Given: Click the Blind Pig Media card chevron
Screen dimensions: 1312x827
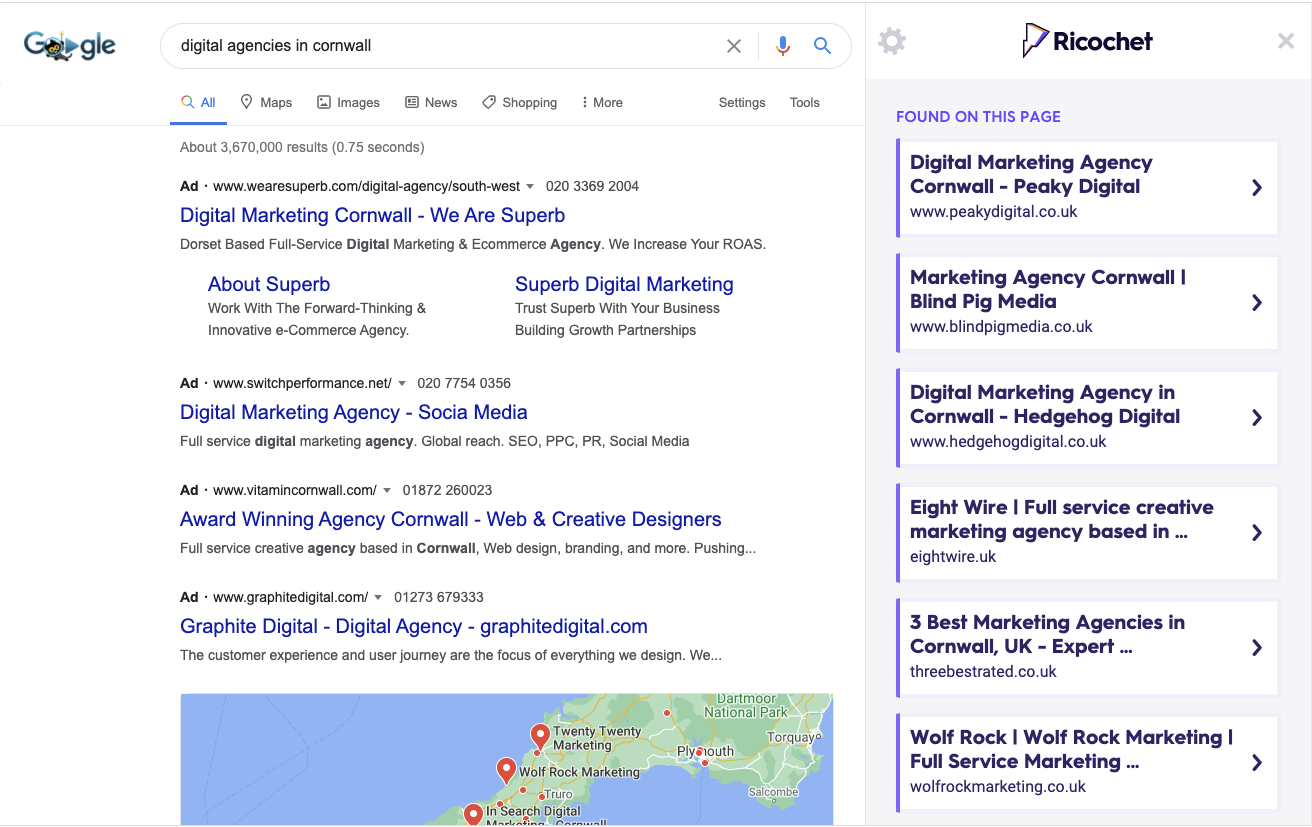Looking at the screenshot, I should 1257,302.
